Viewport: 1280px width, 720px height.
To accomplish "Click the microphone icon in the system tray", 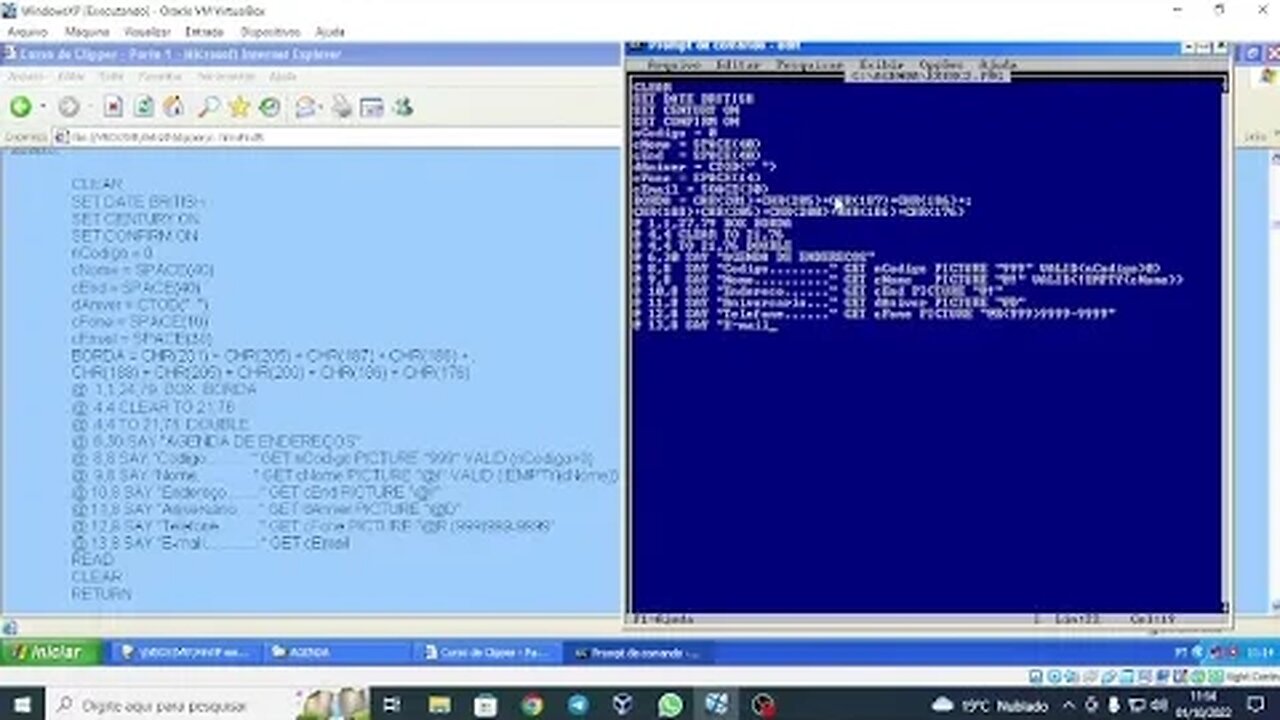I will 1113,705.
